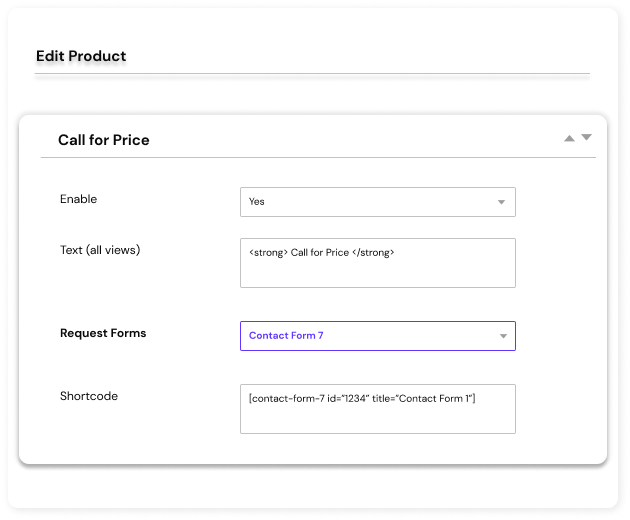Click the Enable label
This screenshot has height=520, width=630.
78,199
